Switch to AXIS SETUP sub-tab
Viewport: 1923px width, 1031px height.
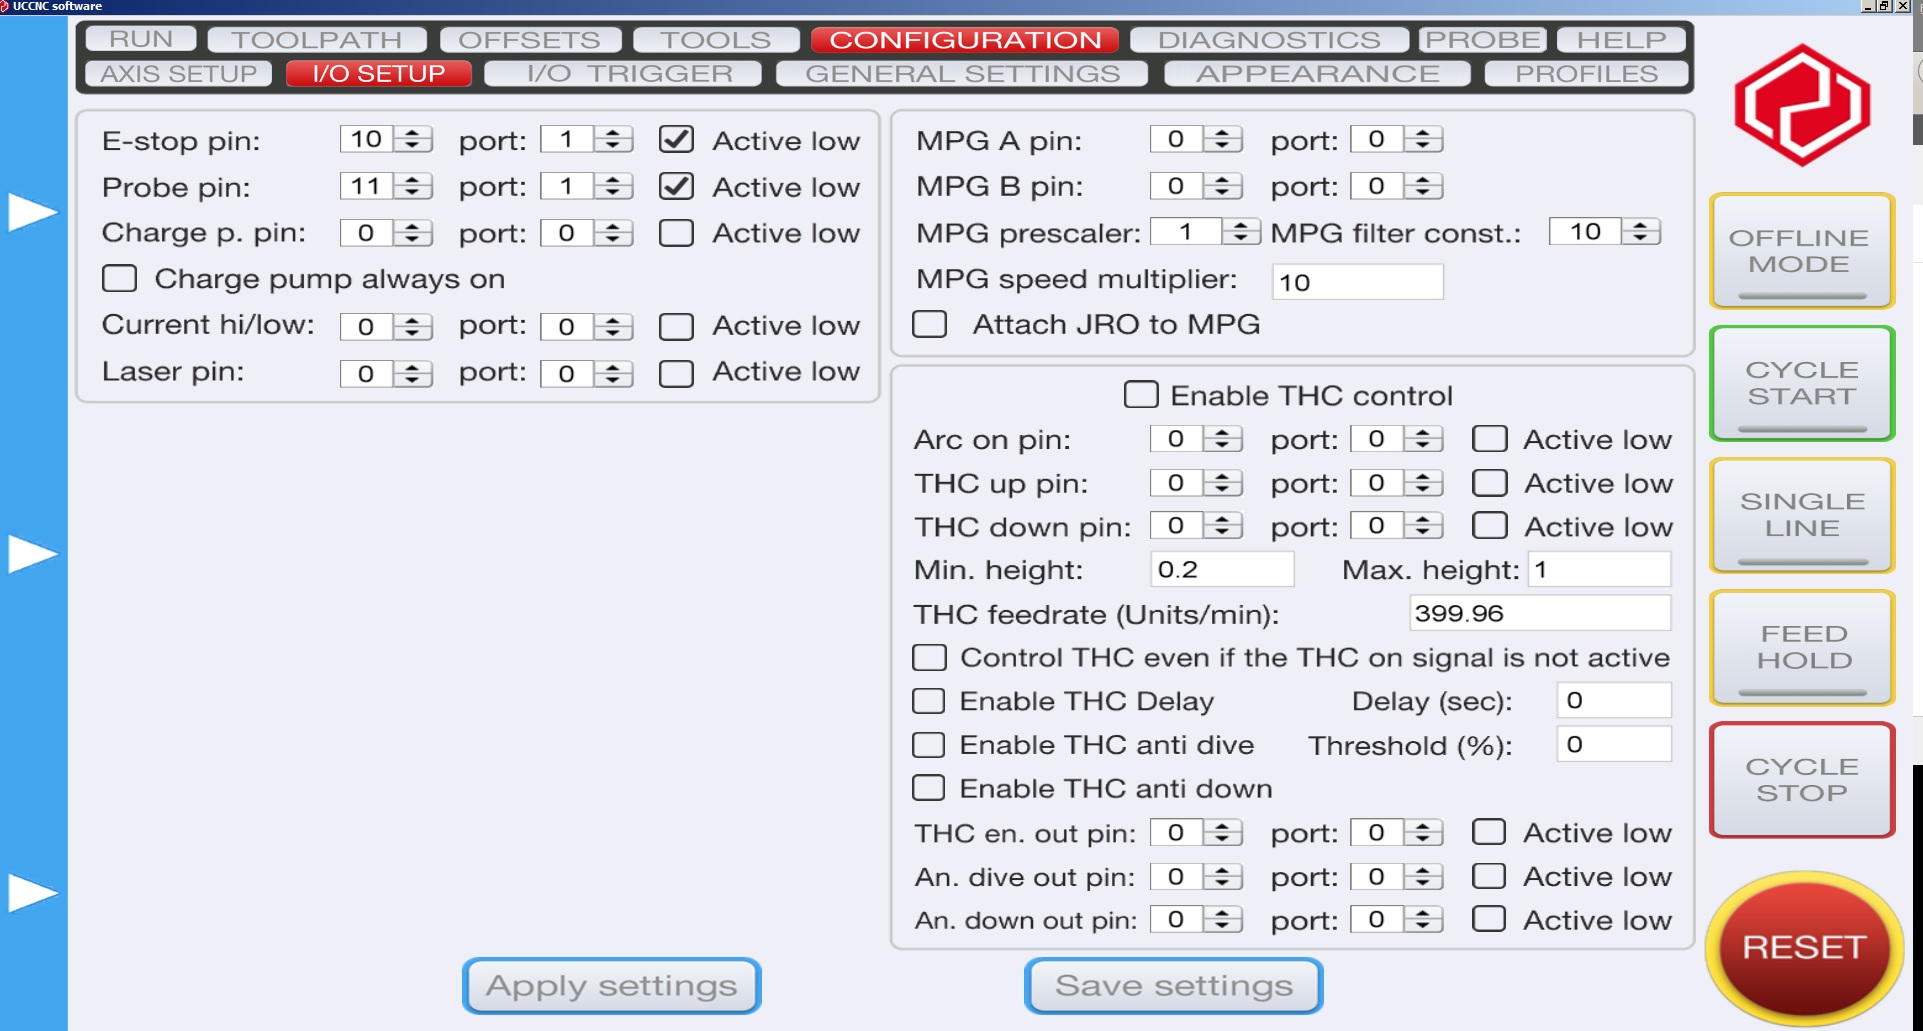coord(178,74)
